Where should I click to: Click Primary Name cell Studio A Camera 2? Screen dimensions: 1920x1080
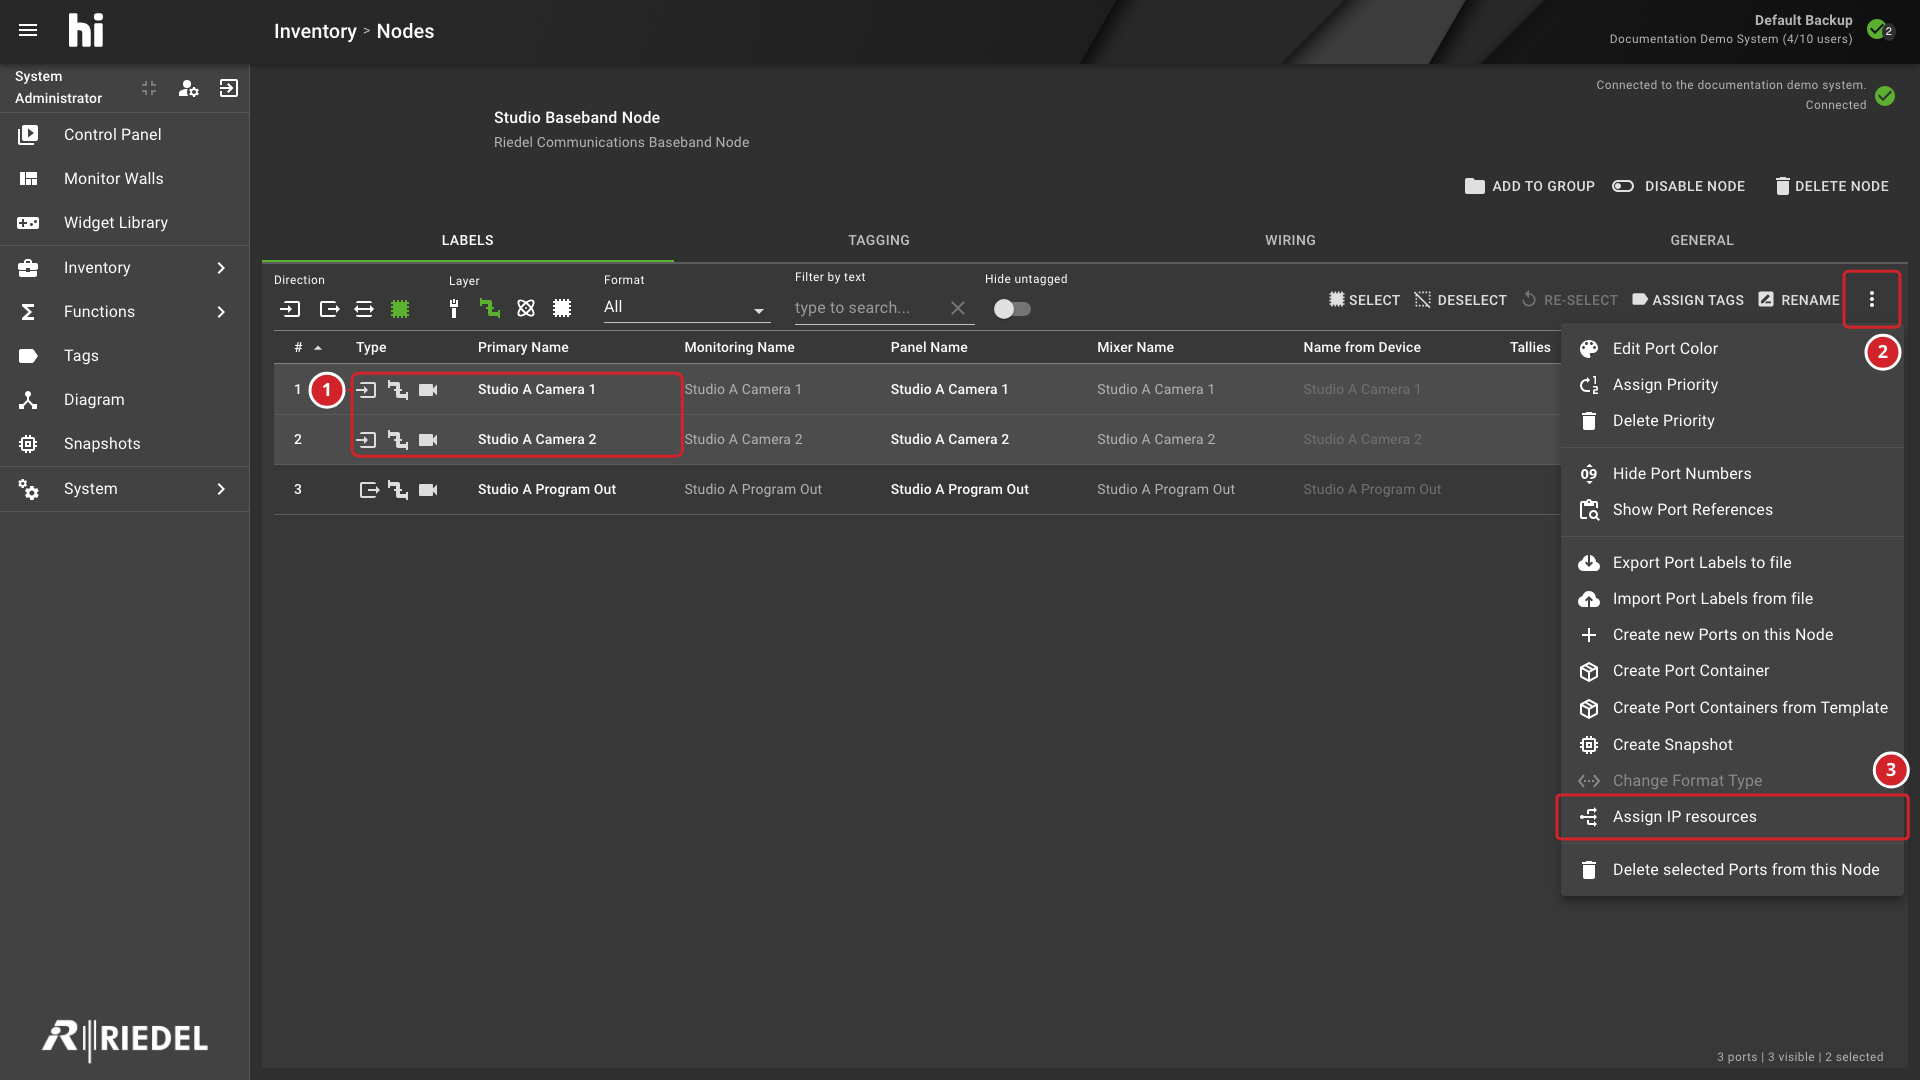click(537, 440)
